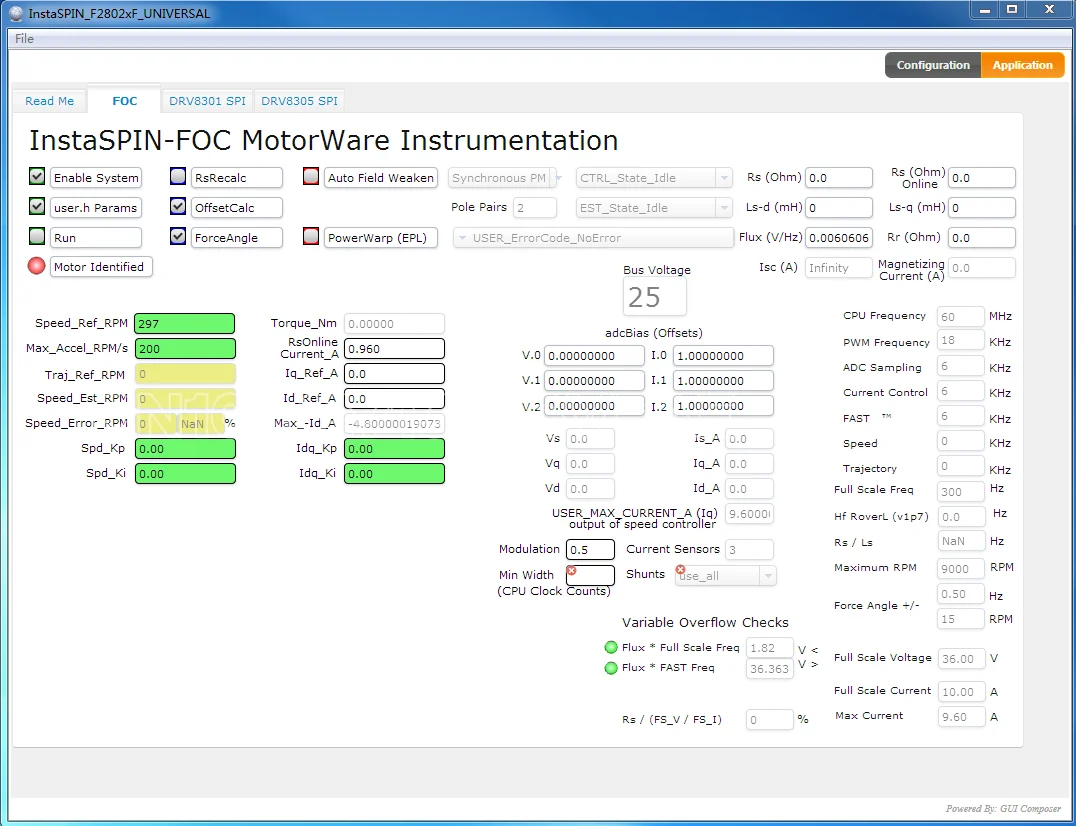Click the Idq_Kp input field

[x=394, y=449]
